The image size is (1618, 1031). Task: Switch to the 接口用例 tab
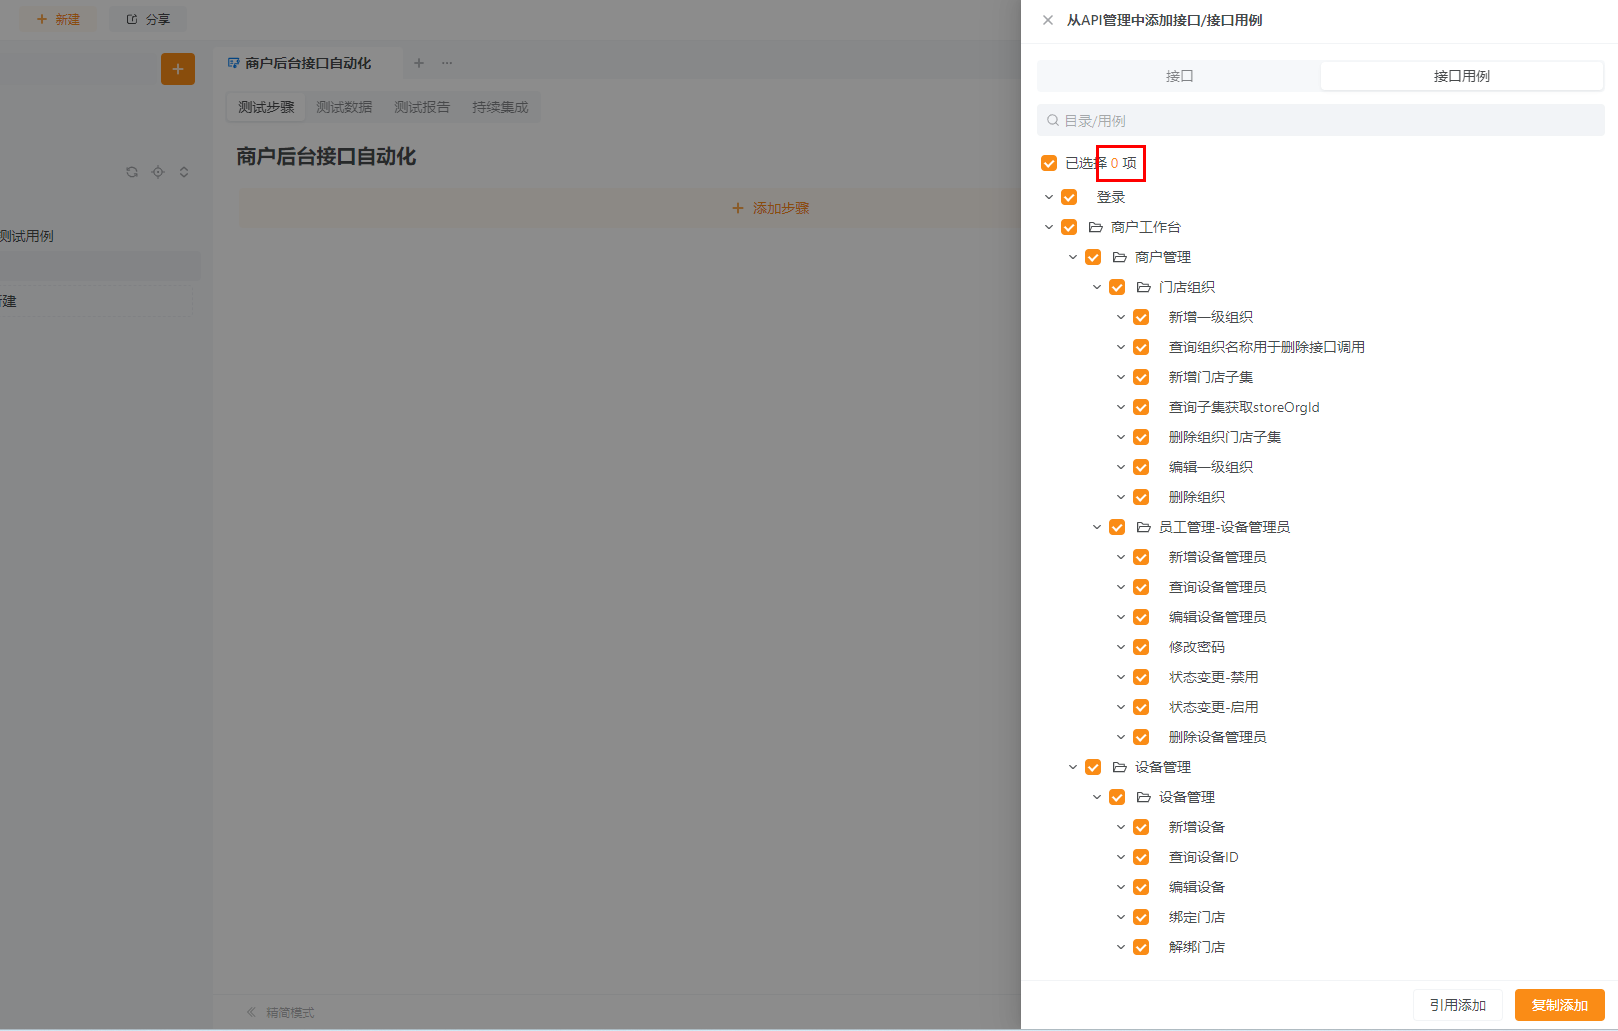click(1462, 76)
